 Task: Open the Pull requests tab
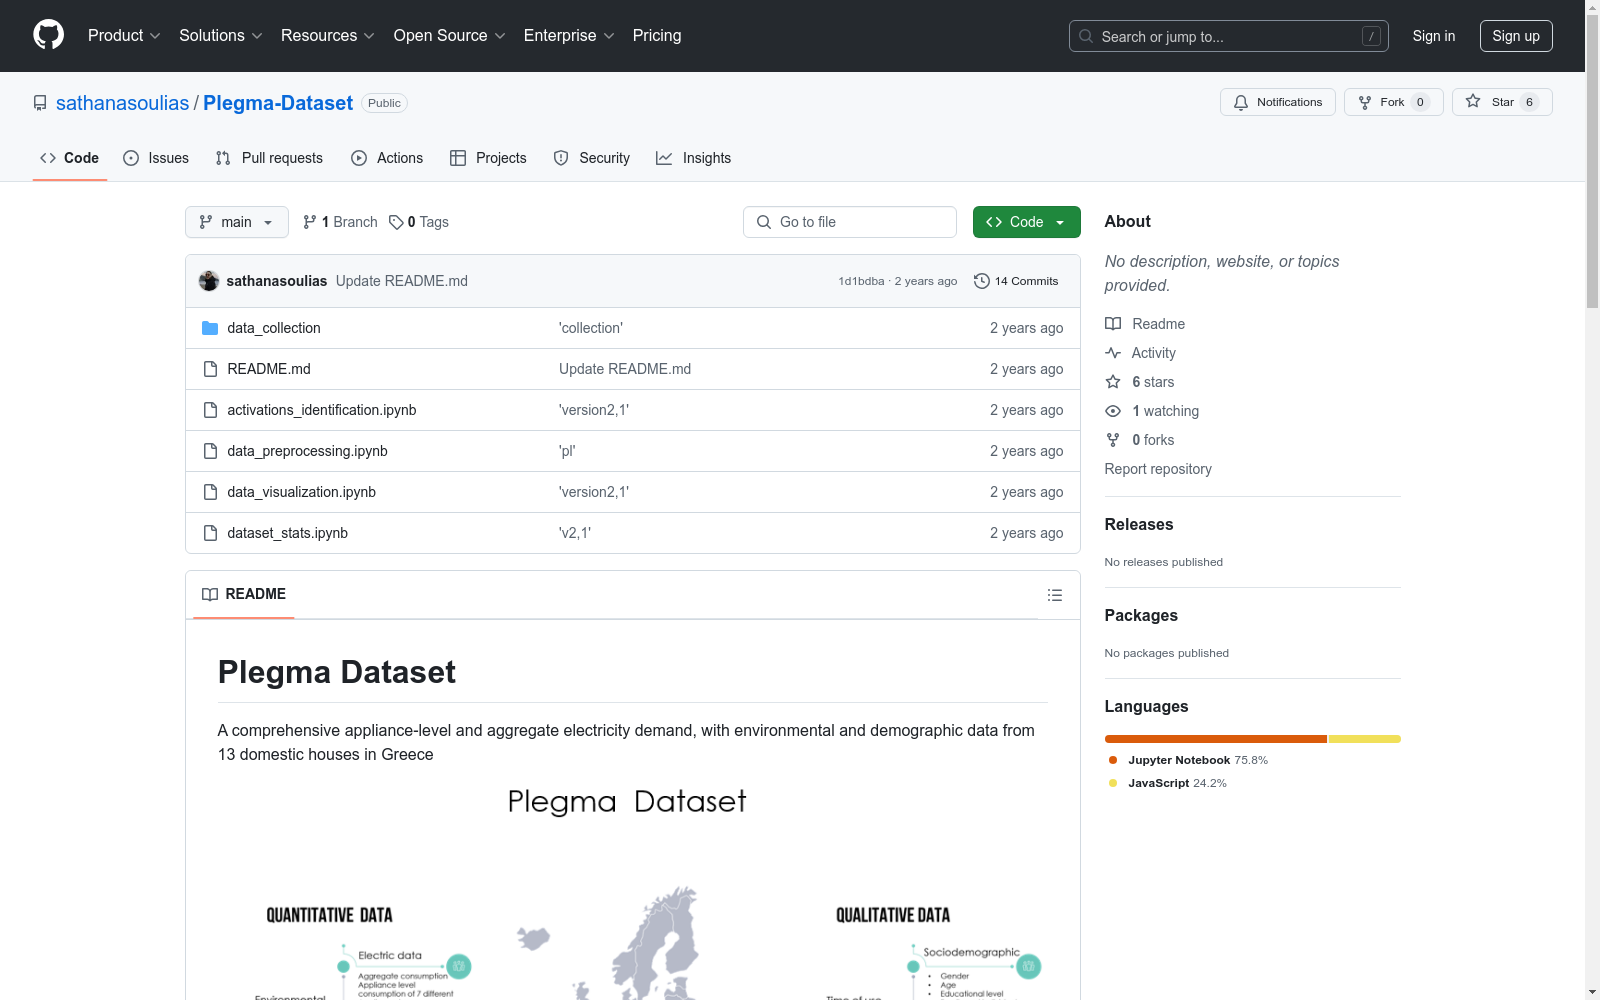pos(269,158)
